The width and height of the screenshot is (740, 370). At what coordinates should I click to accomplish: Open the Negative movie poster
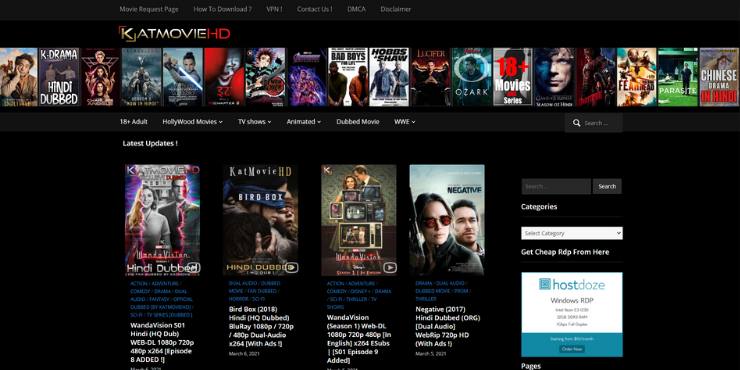point(447,220)
